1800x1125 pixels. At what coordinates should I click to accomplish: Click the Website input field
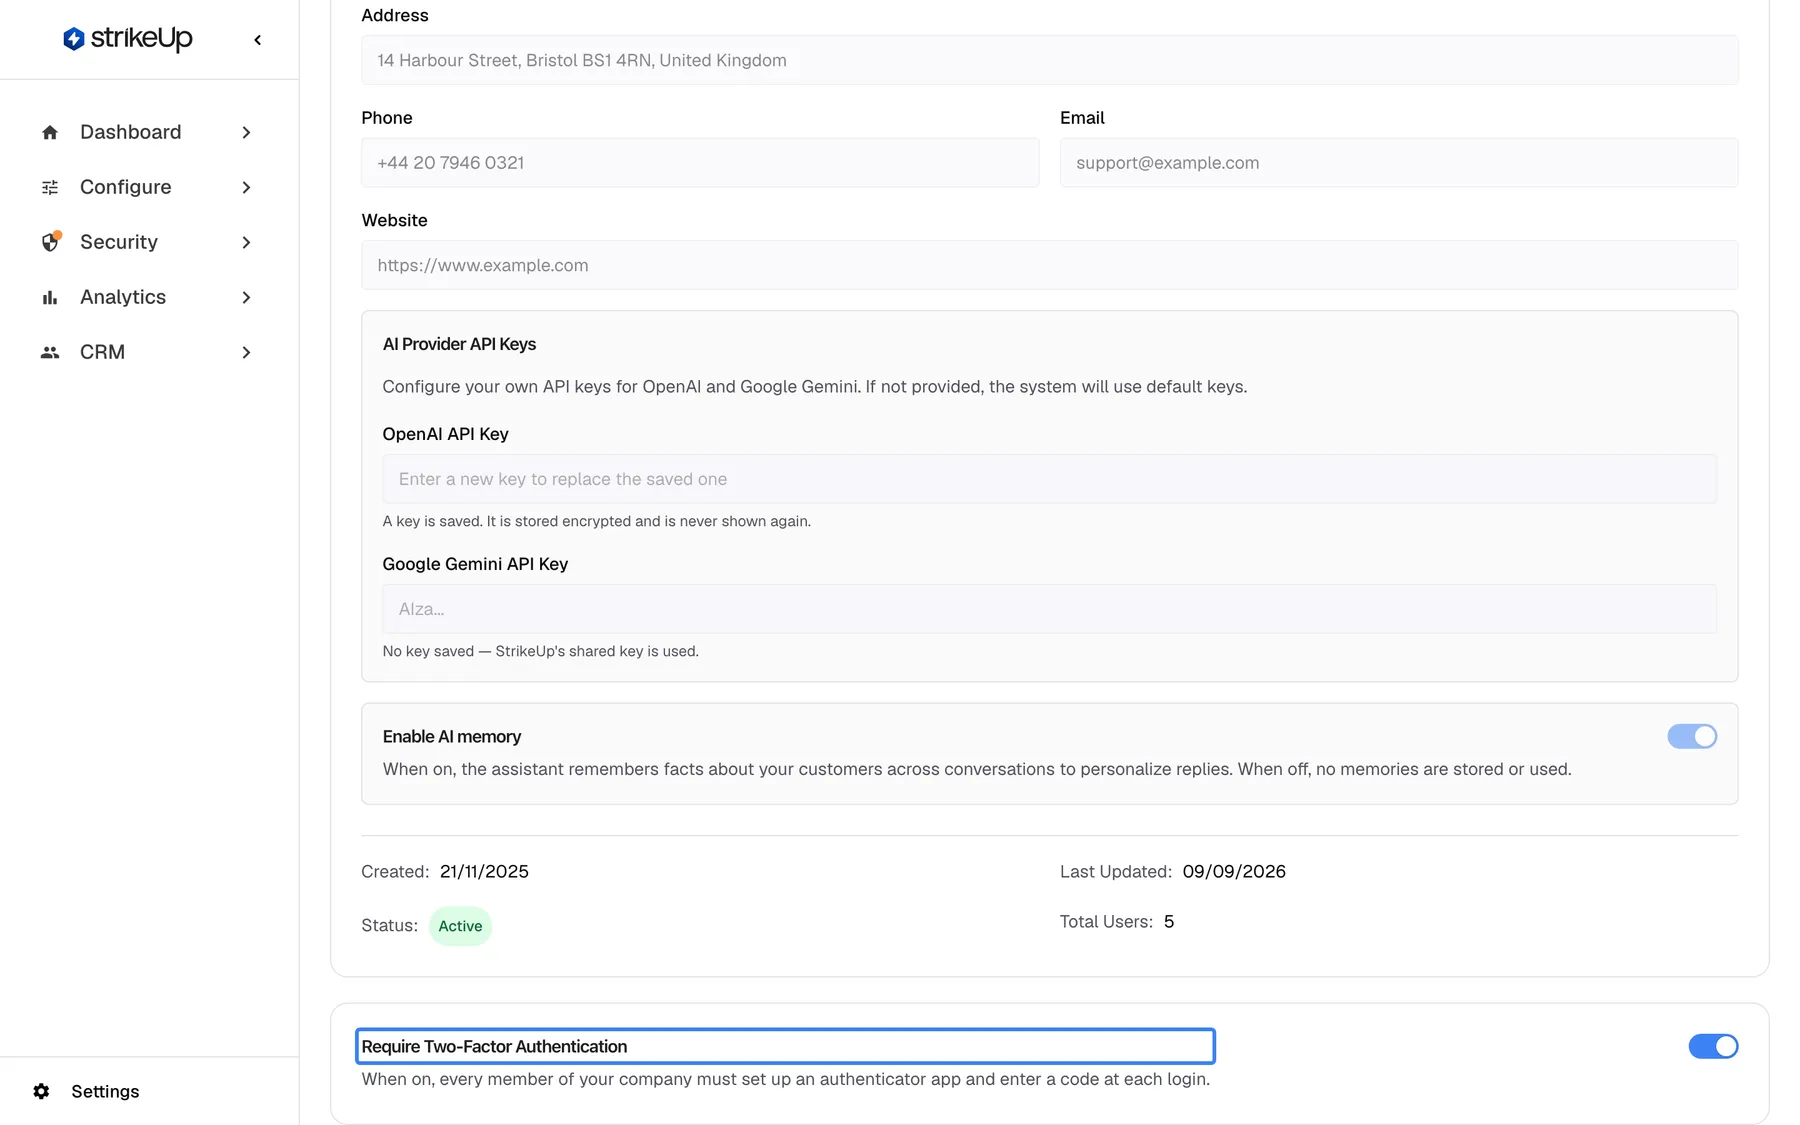(x=1050, y=265)
